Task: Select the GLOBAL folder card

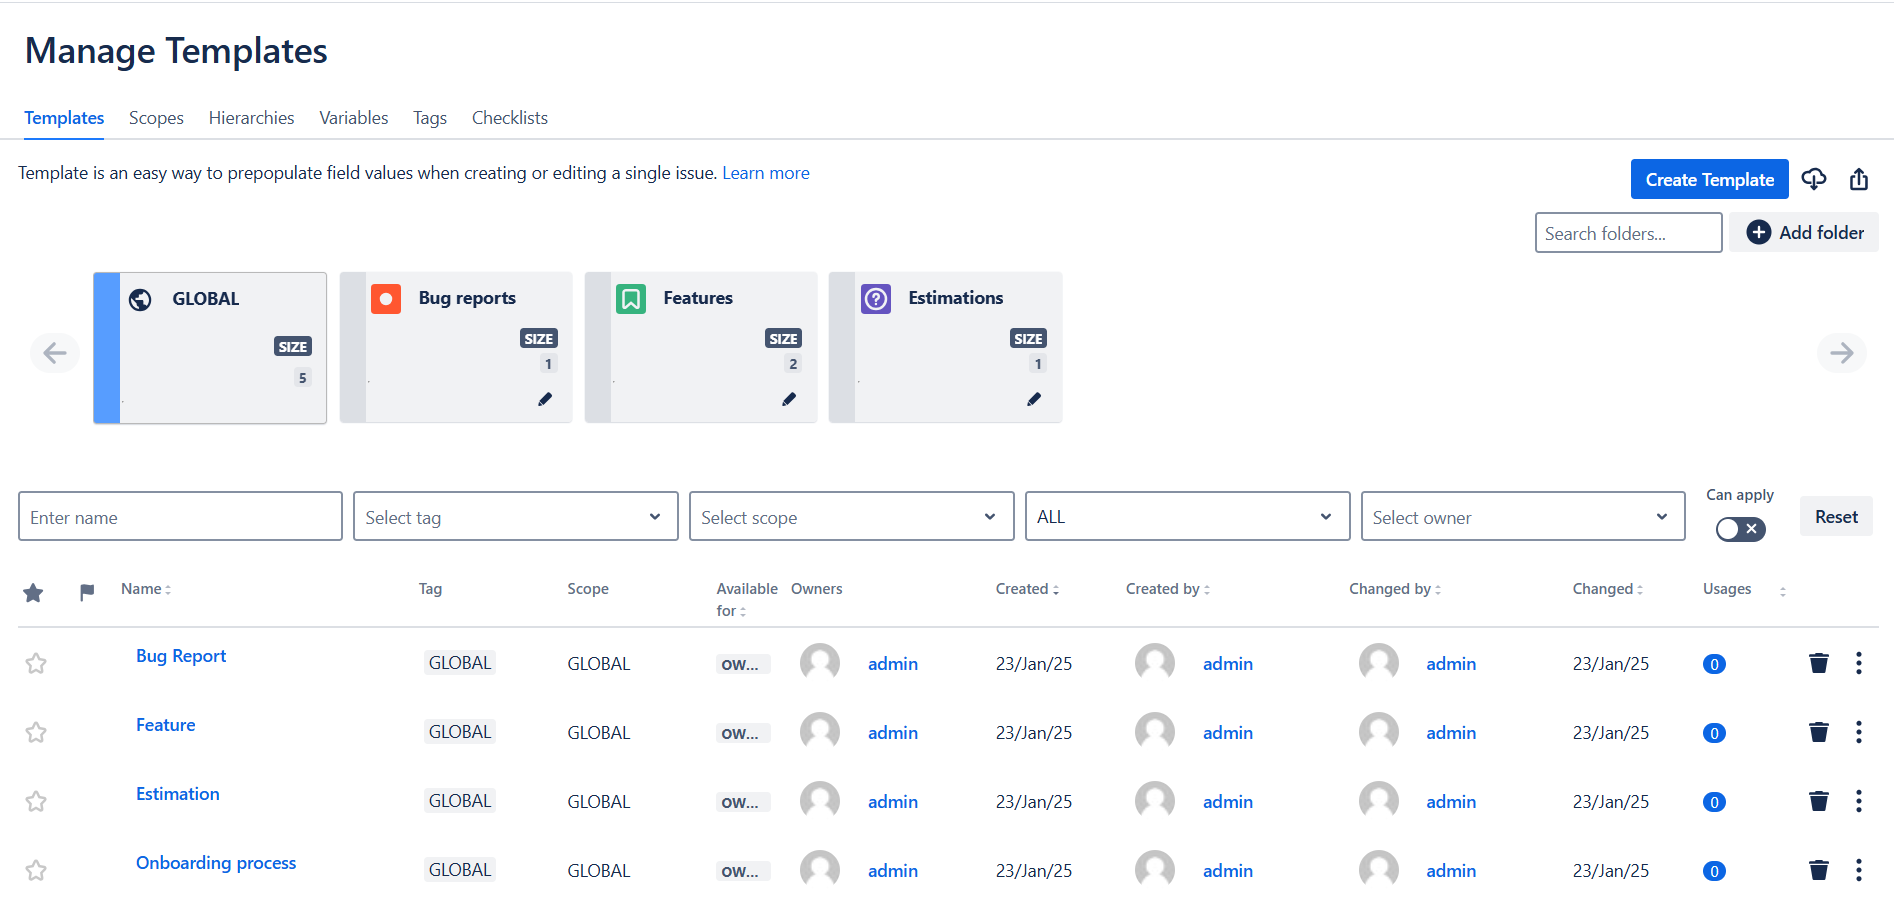Action: [x=210, y=347]
